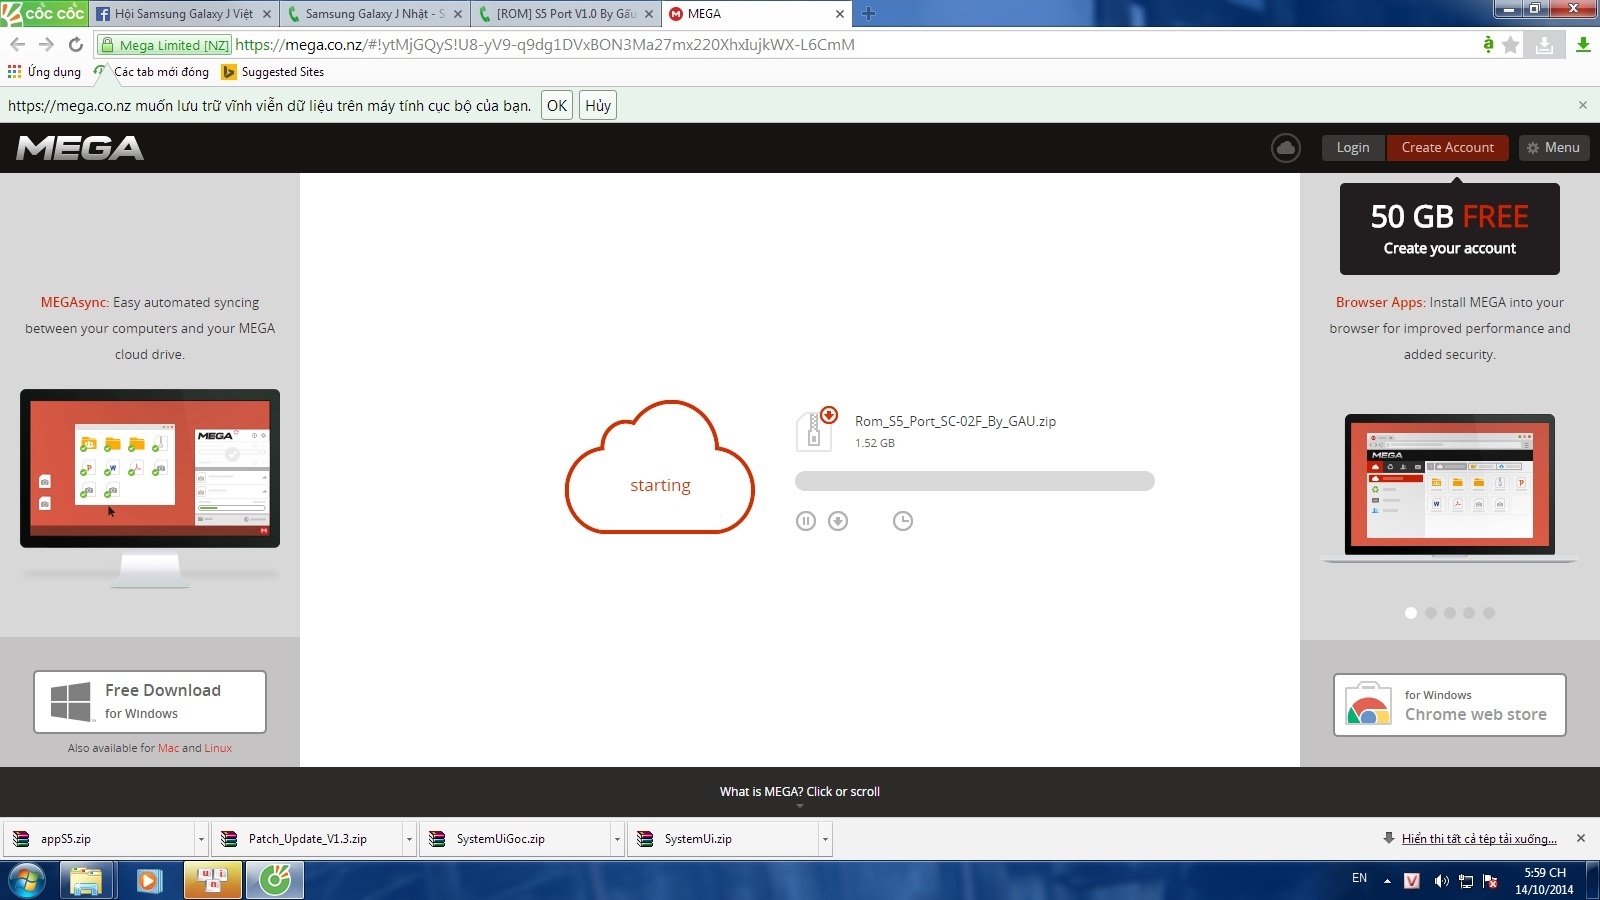
Task: Open Windows Start menu
Action: (27, 881)
